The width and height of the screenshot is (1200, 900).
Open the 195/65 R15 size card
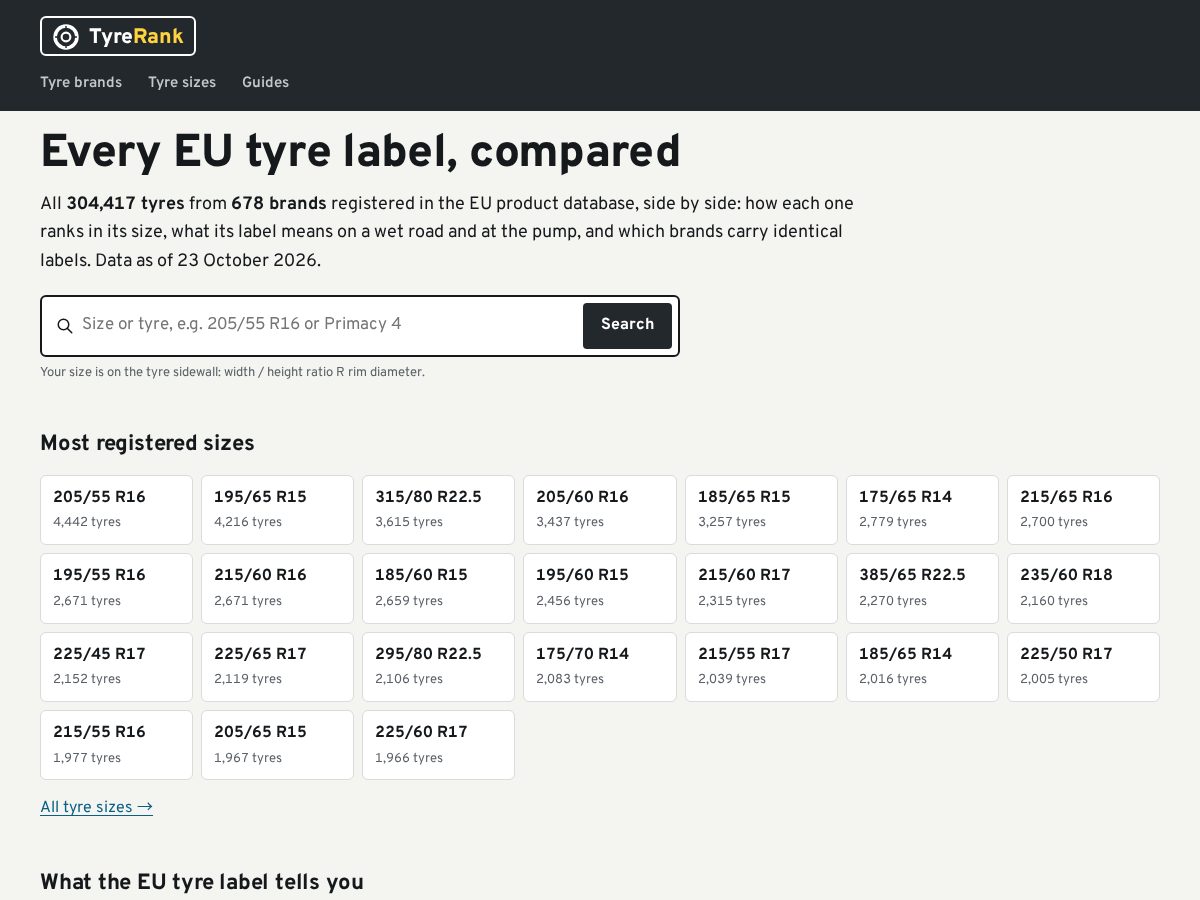point(277,510)
